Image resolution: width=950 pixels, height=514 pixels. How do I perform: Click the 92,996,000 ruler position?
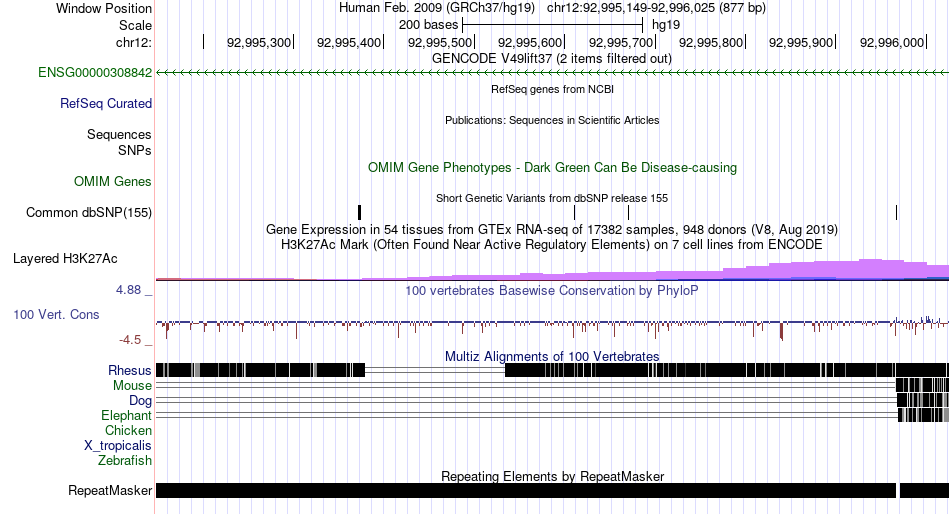pos(892,42)
